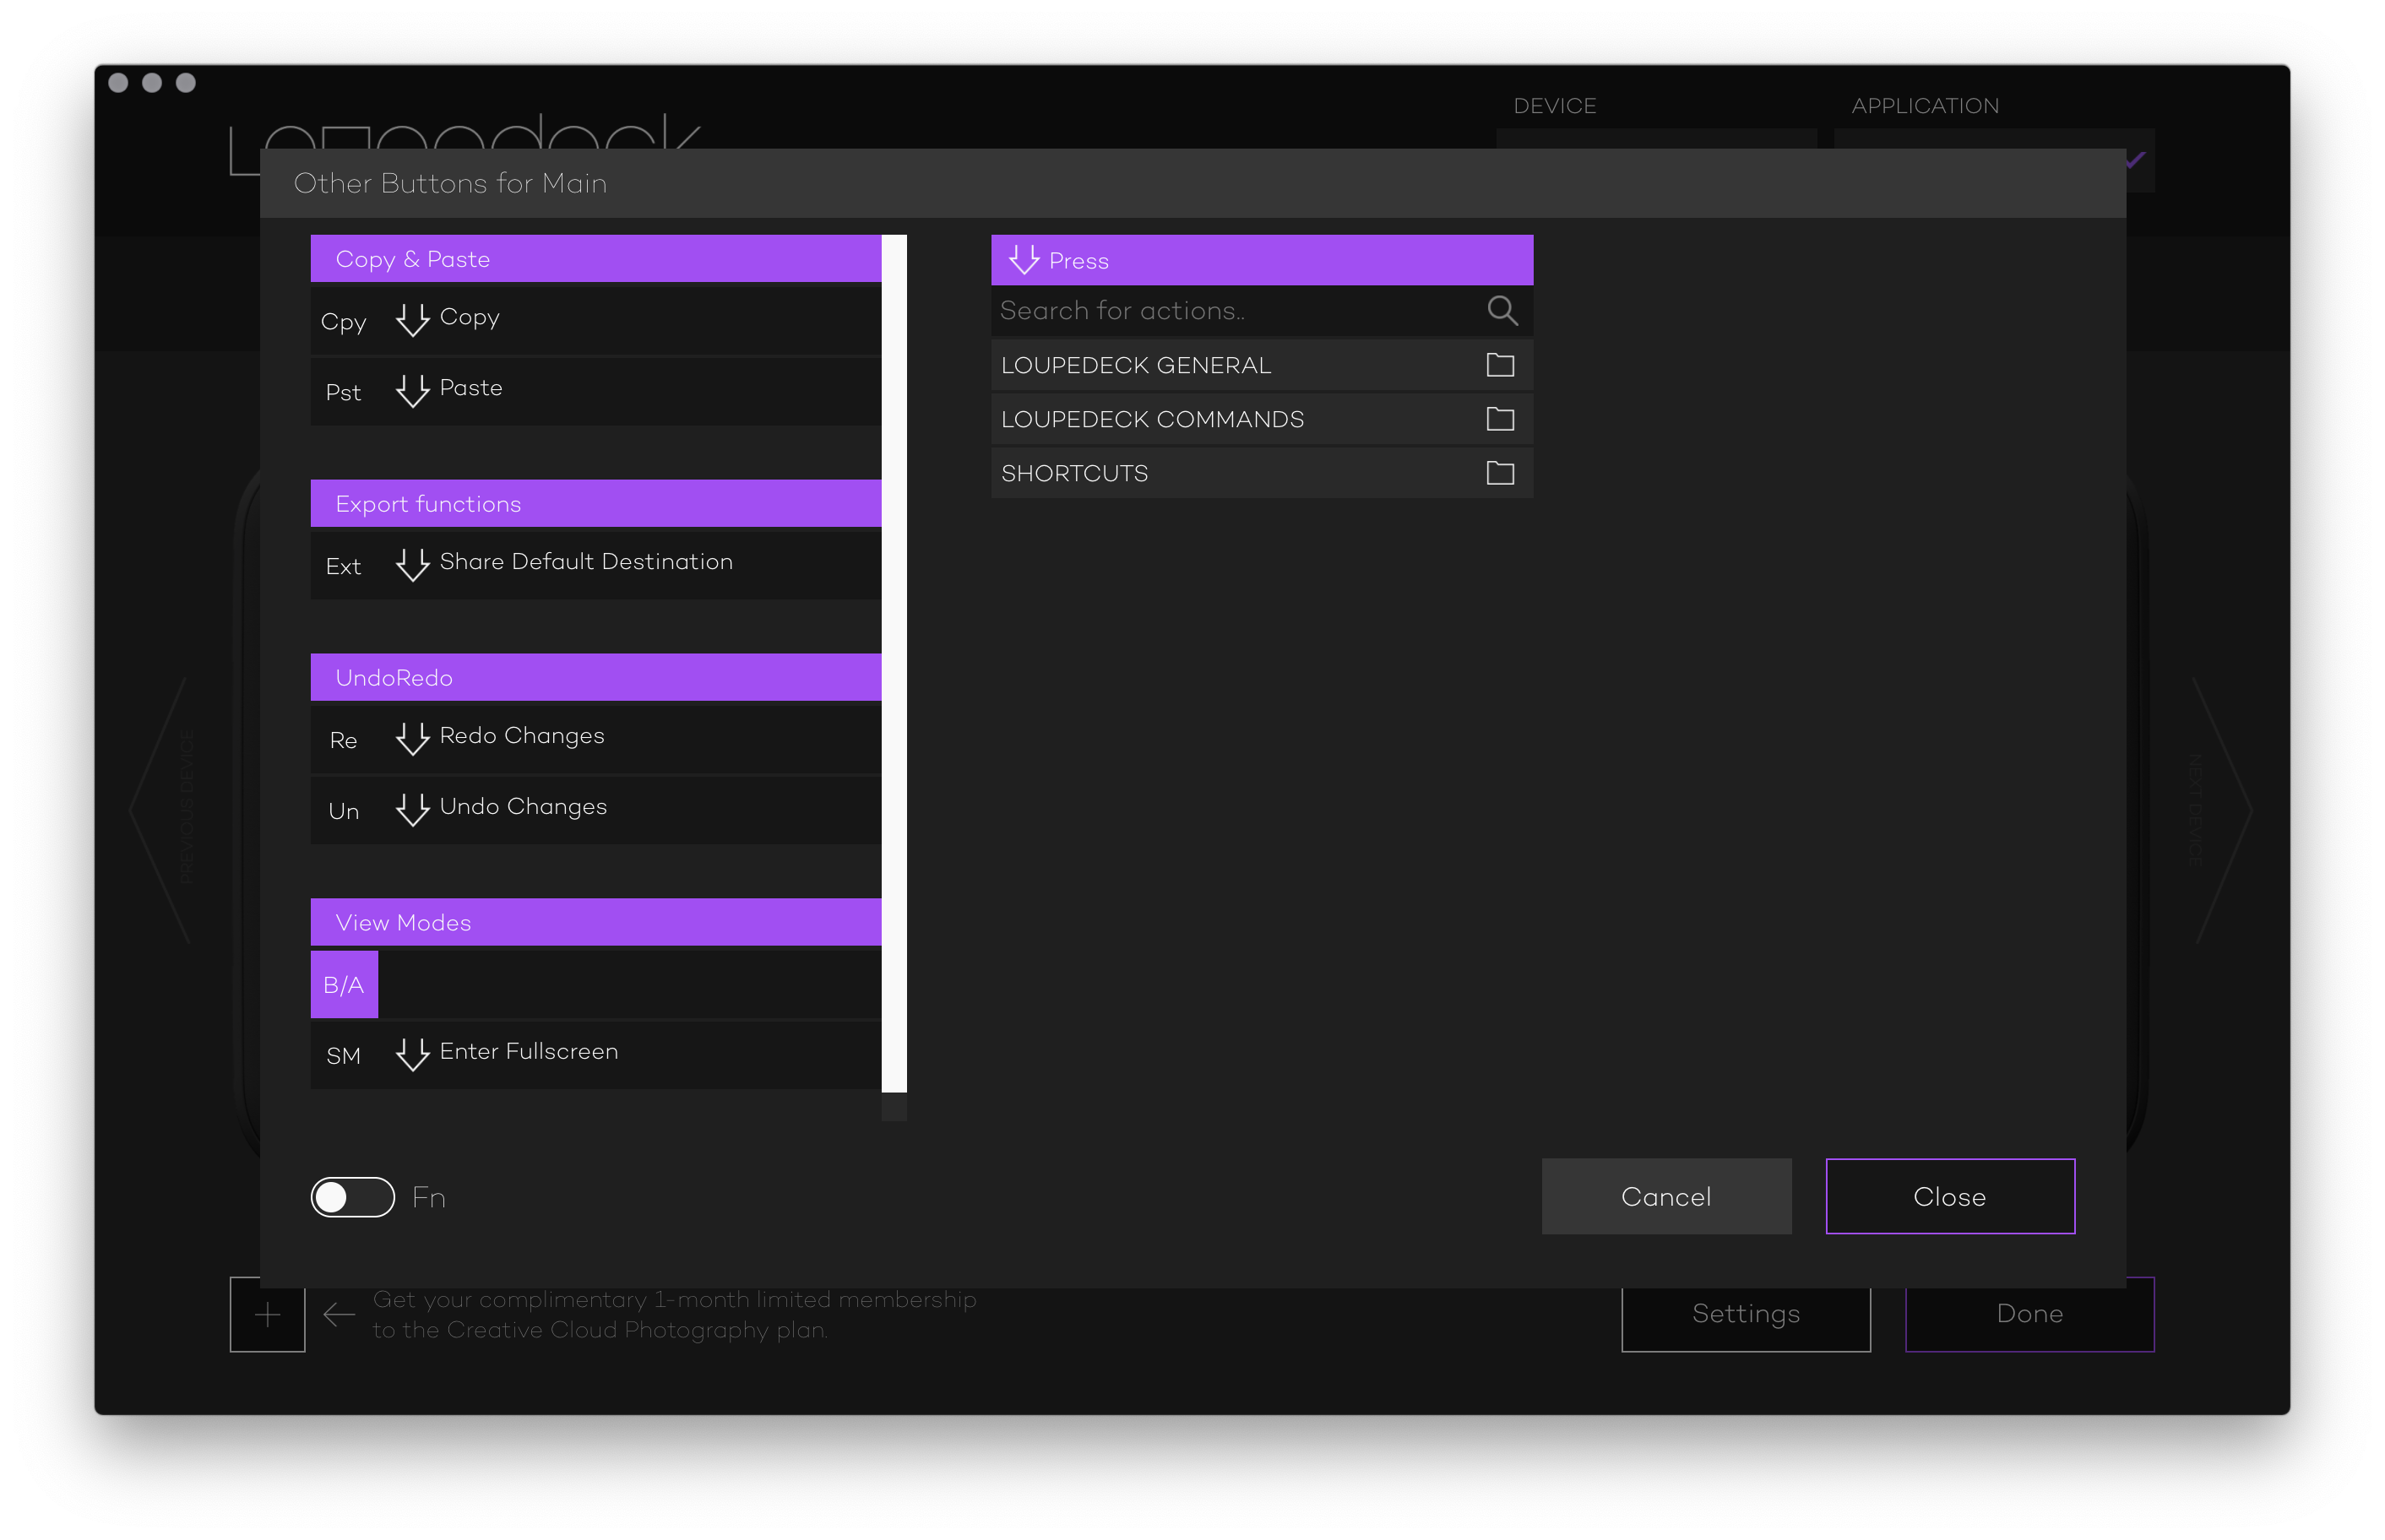This screenshot has height=1540, width=2385.
Task: Click press arrow icon beside Enter Fullscreen
Action: pyautogui.click(x=412, y=1054)
